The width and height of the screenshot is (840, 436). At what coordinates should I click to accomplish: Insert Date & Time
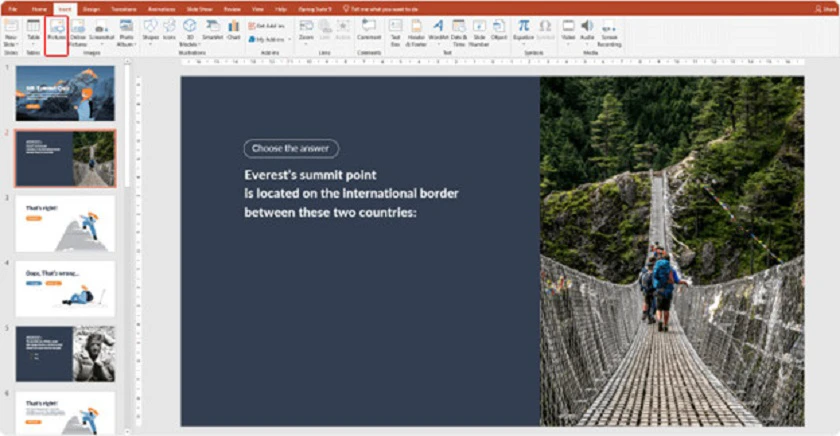459,33
